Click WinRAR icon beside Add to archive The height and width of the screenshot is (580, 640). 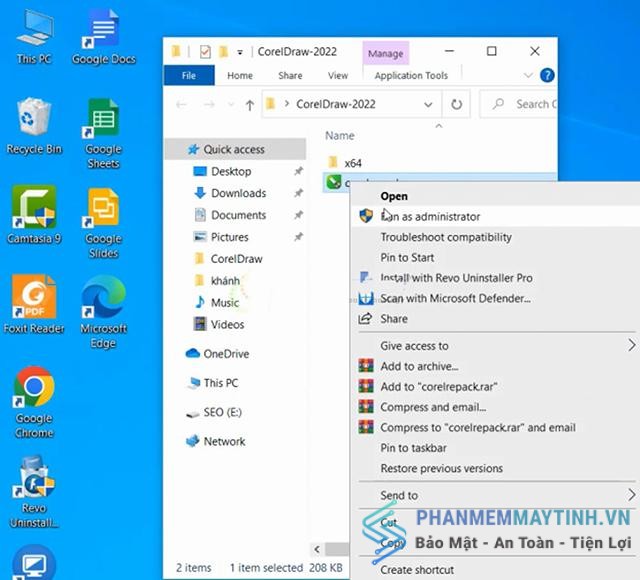(366, 366)
